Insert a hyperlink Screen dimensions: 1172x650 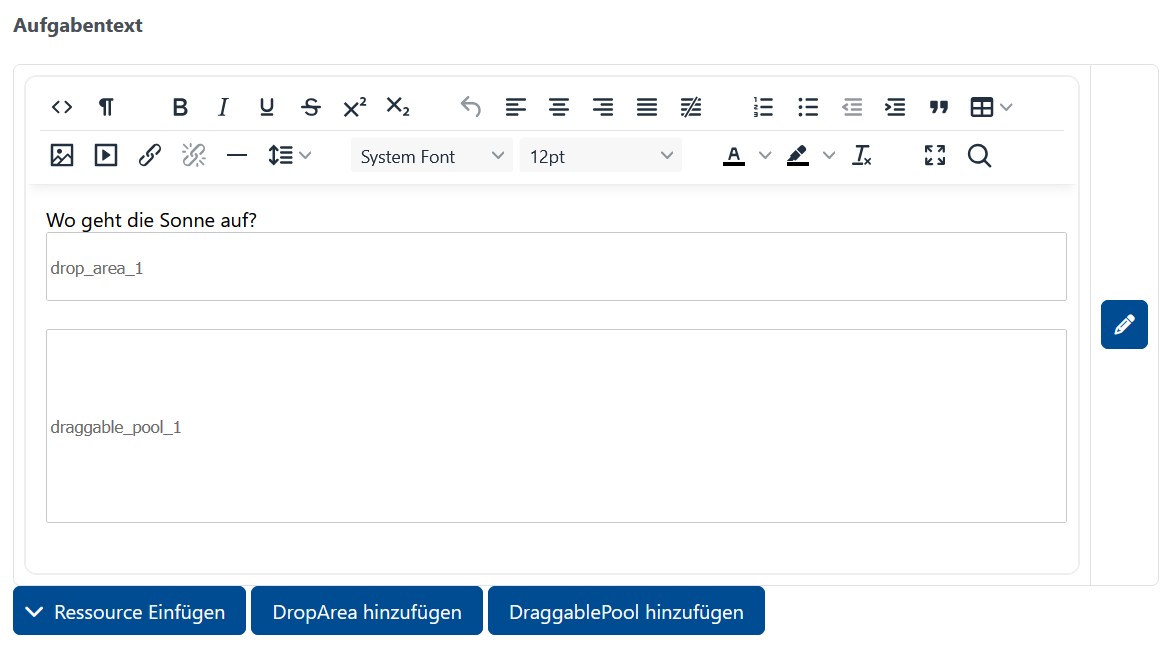pyautogui.click(x=150, y=156)
